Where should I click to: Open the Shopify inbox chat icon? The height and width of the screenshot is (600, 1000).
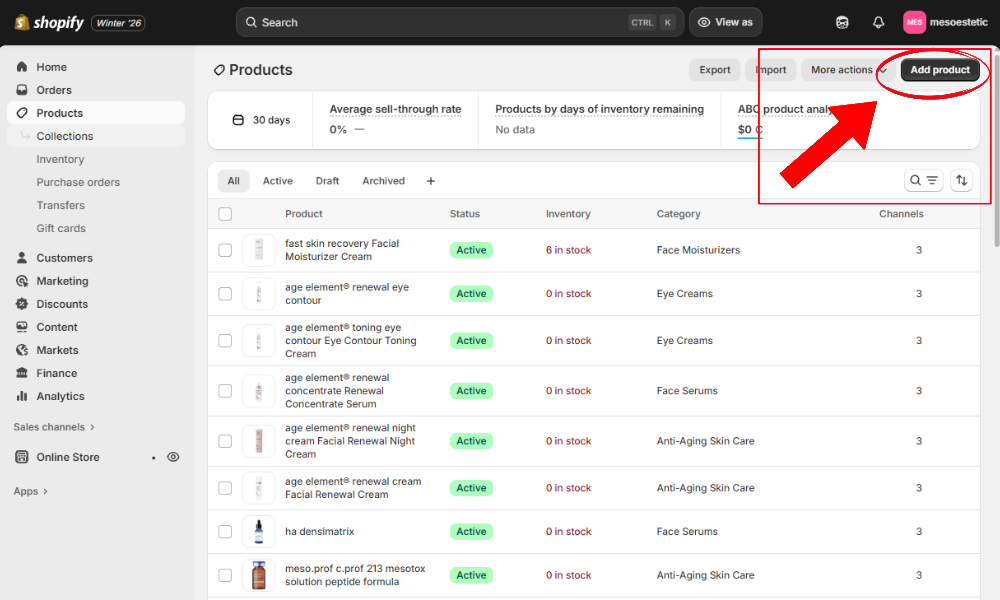842,22
